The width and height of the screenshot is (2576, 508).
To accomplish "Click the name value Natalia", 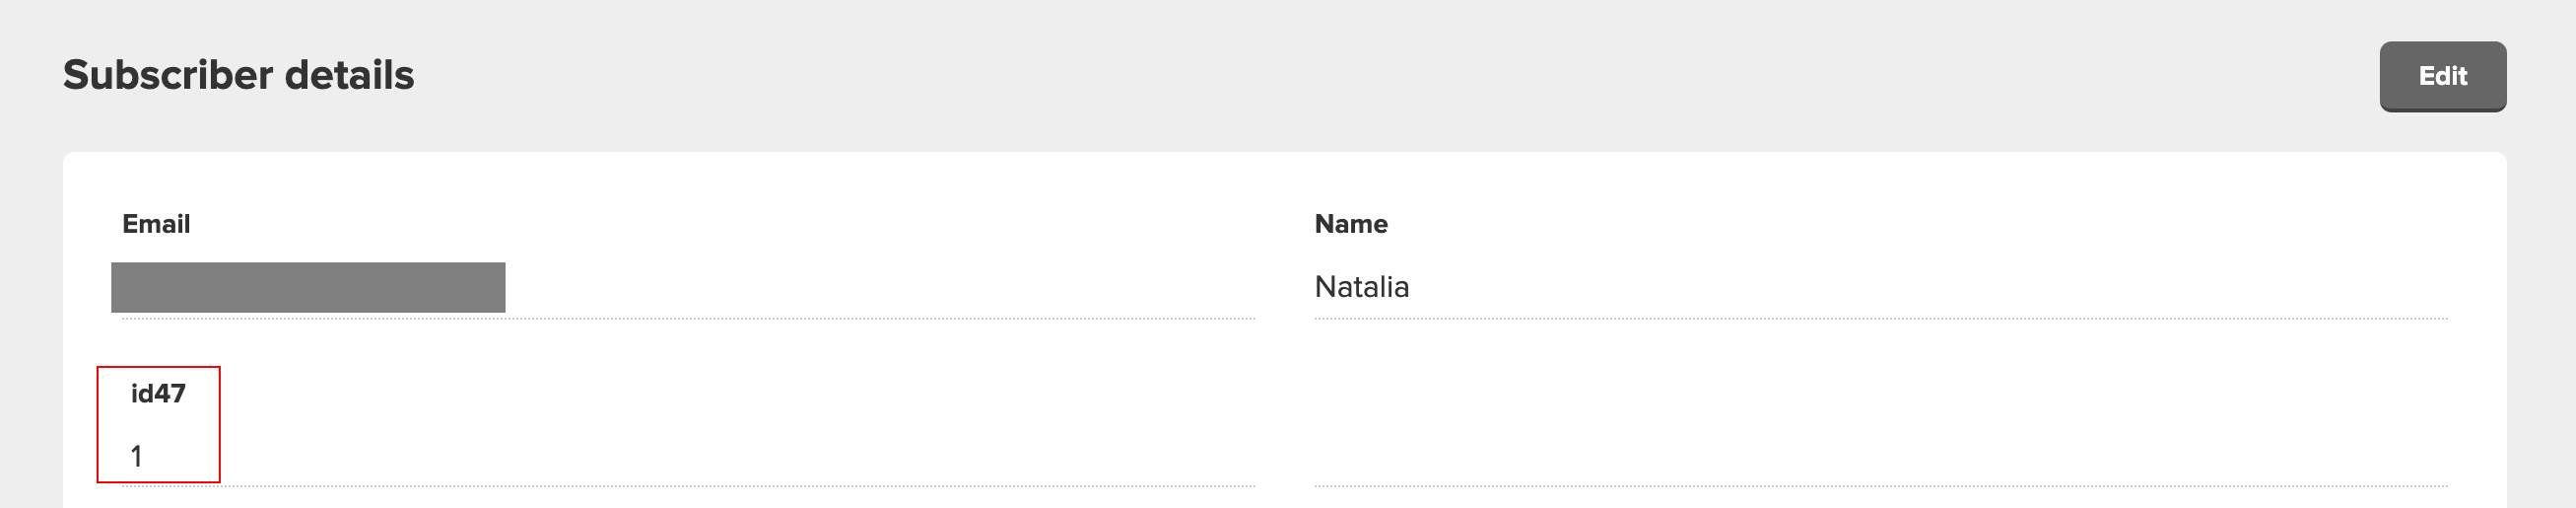I will click(1361, 287).
